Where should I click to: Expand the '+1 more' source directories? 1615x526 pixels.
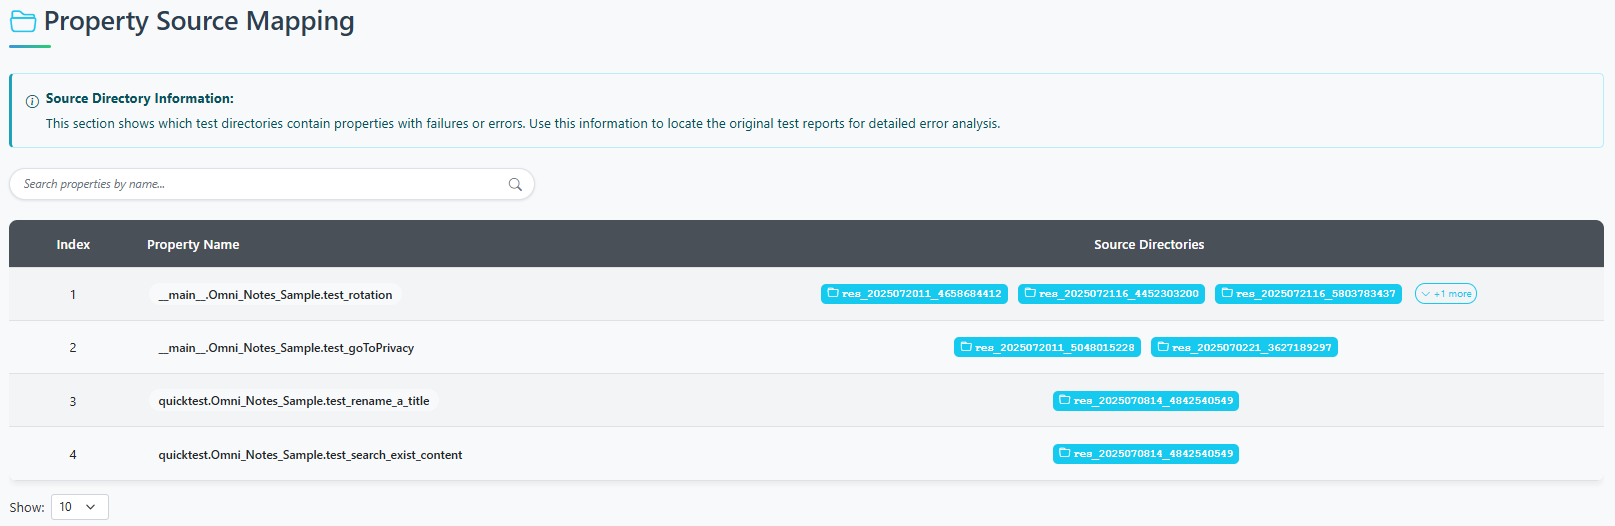click(x=1445, y=294)
